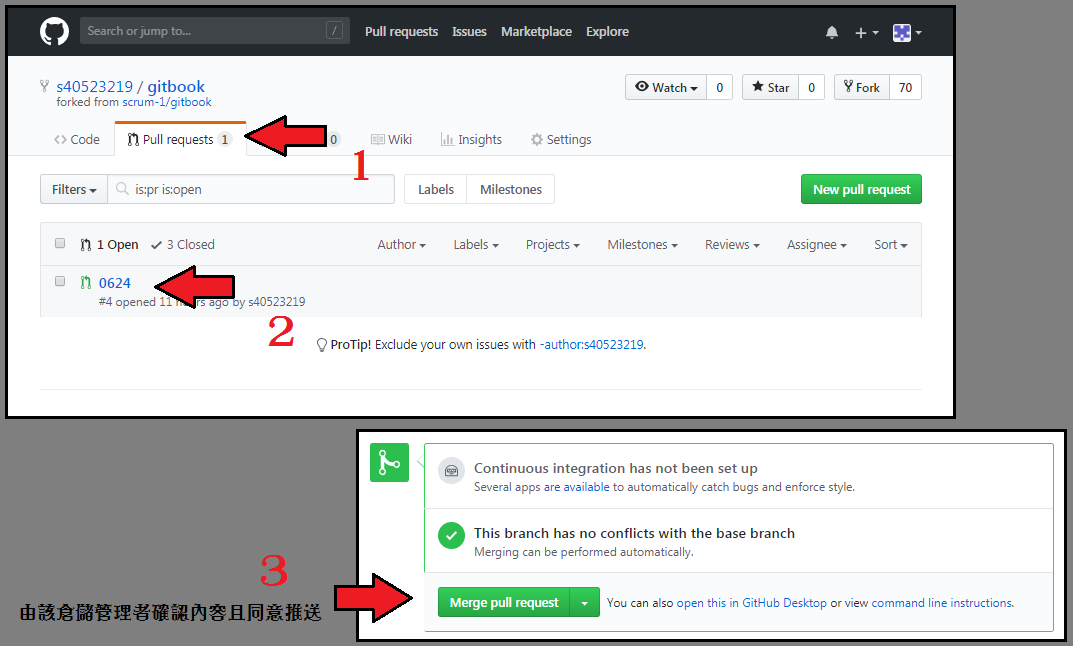Star the gitbook repository
This screenshot has width=1073, height=646.
click(771, 87)
